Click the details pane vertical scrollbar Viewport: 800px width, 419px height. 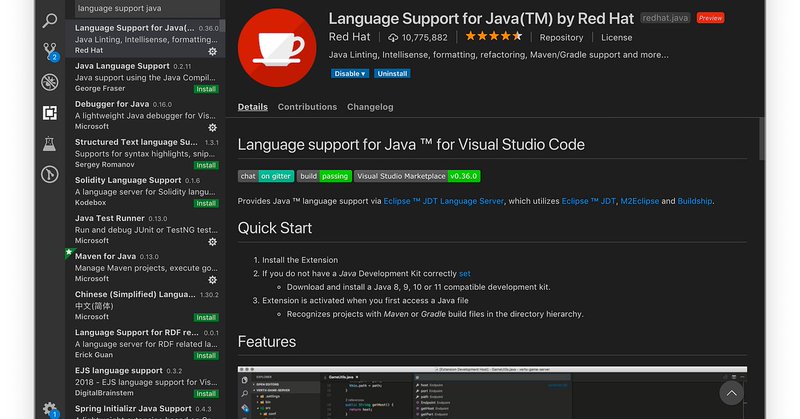tap(762, 139)
